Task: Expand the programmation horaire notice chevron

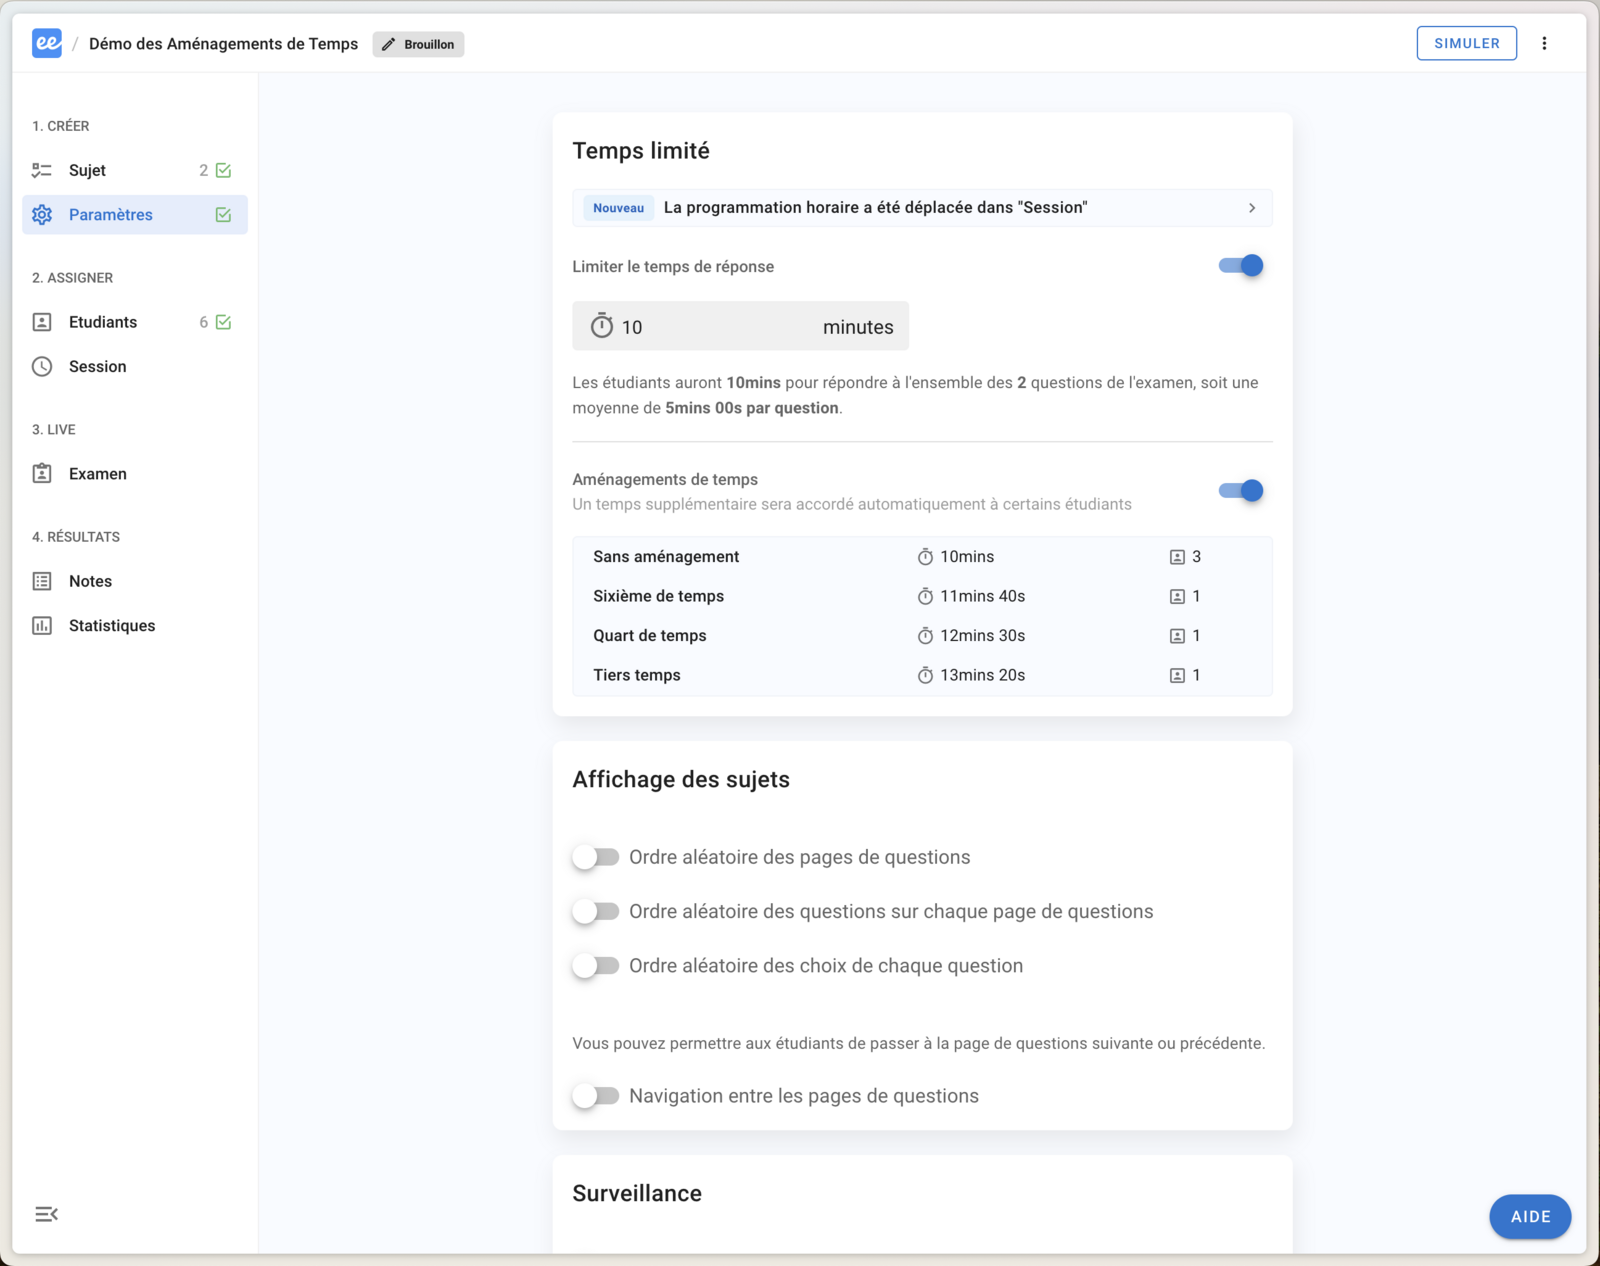Action: click(1251, 208)
